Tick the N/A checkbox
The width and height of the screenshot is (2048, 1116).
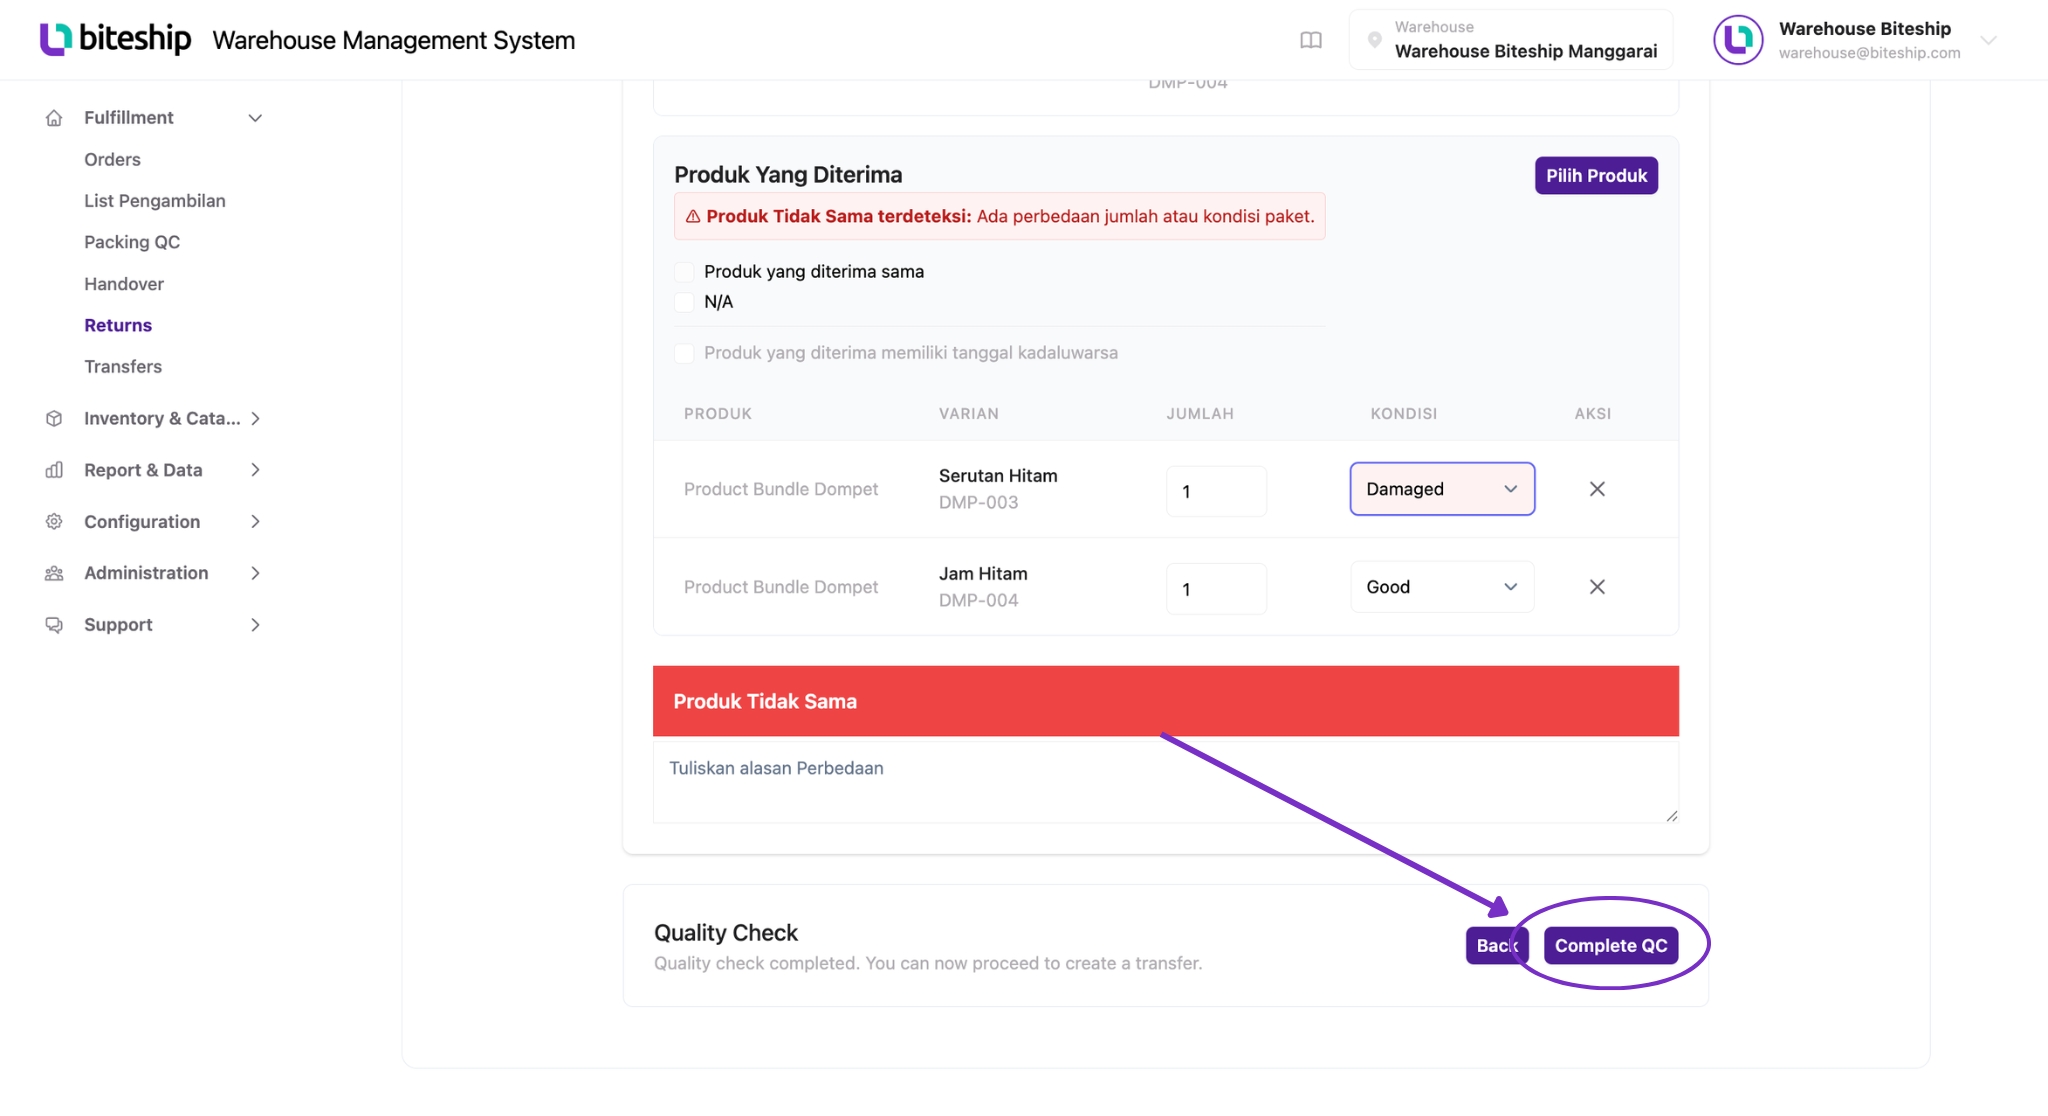(684, 302)
